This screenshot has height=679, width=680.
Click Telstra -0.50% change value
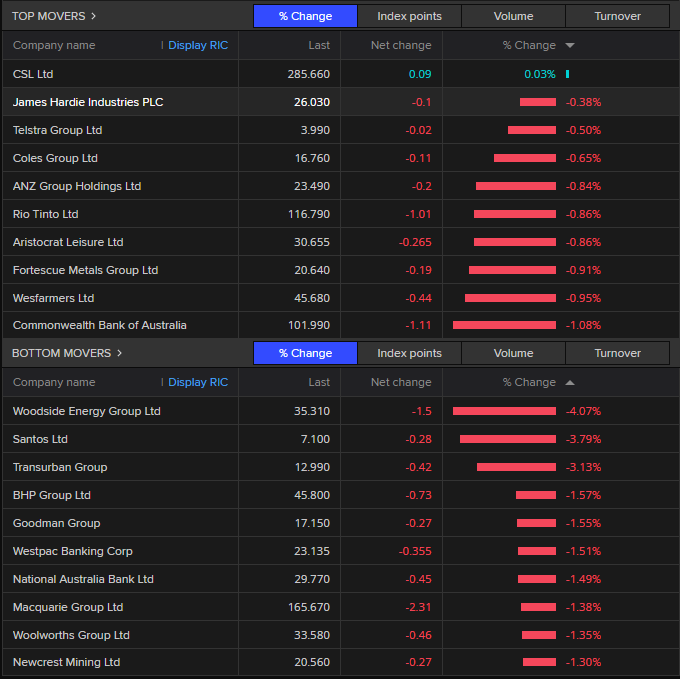583,130
